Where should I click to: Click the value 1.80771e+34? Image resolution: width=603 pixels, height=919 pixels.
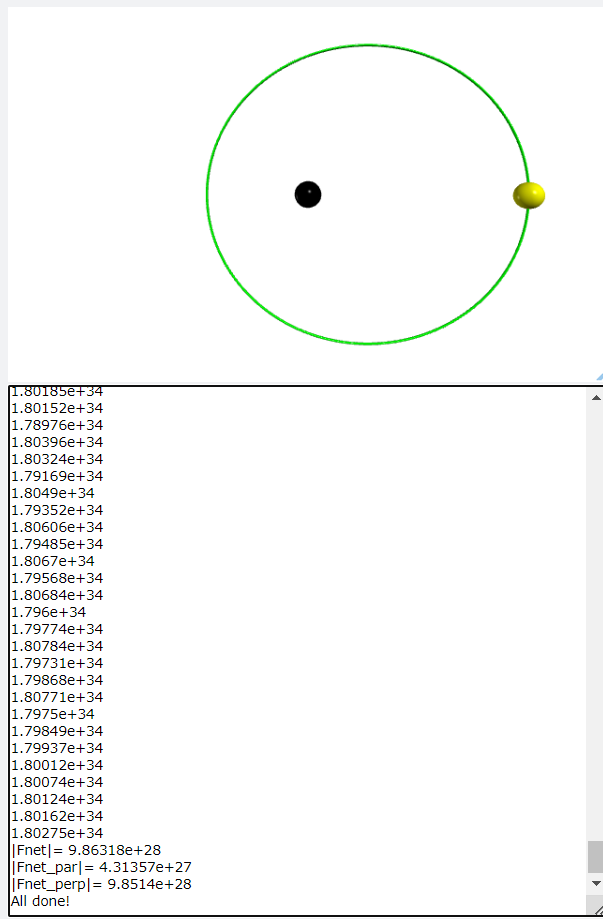(x=57, y=697)
